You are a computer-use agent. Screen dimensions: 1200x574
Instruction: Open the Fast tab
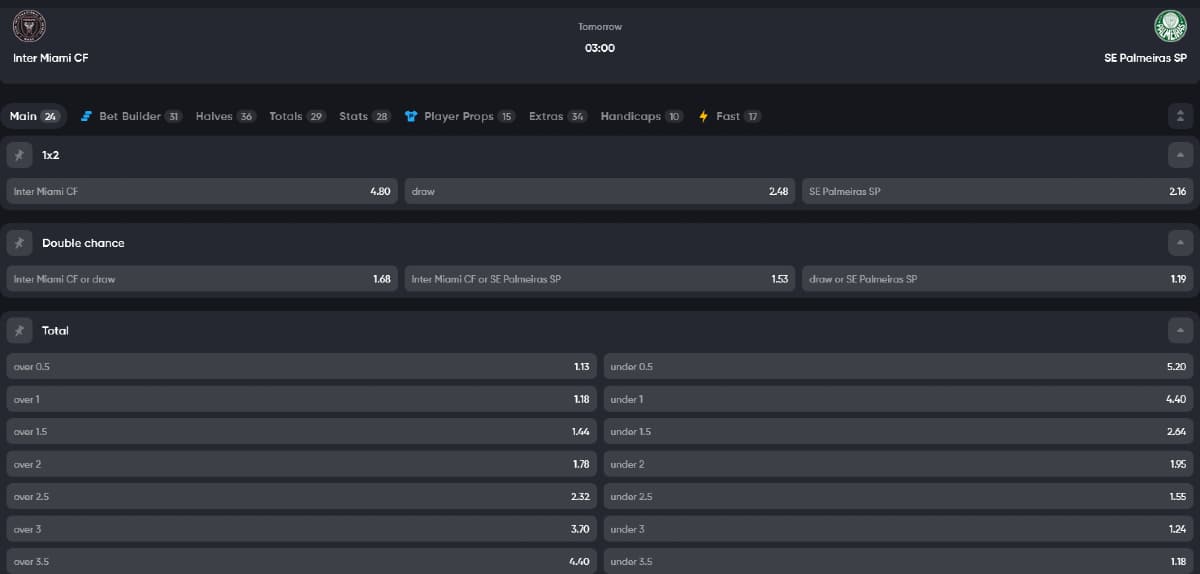tap(729, 116)
